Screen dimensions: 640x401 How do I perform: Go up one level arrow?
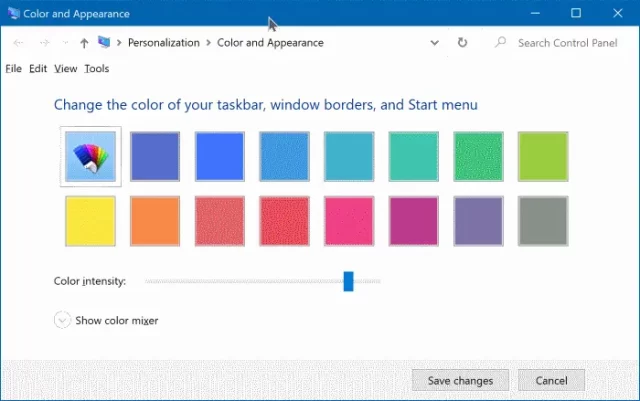pos(84,43)
